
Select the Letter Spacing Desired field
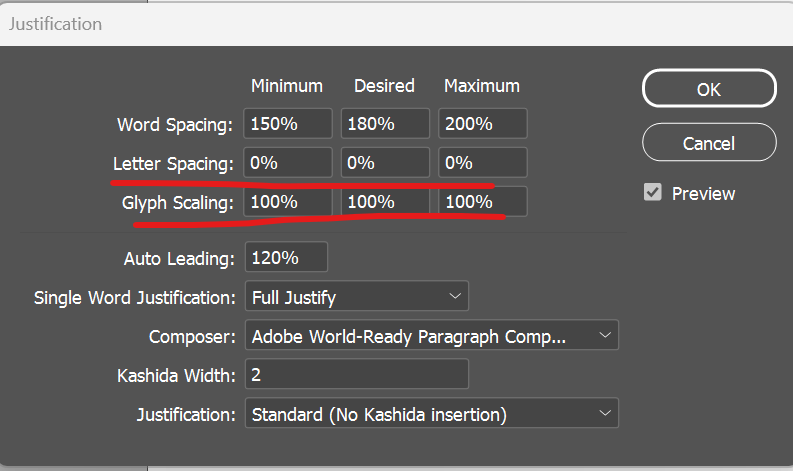(385, 163)
